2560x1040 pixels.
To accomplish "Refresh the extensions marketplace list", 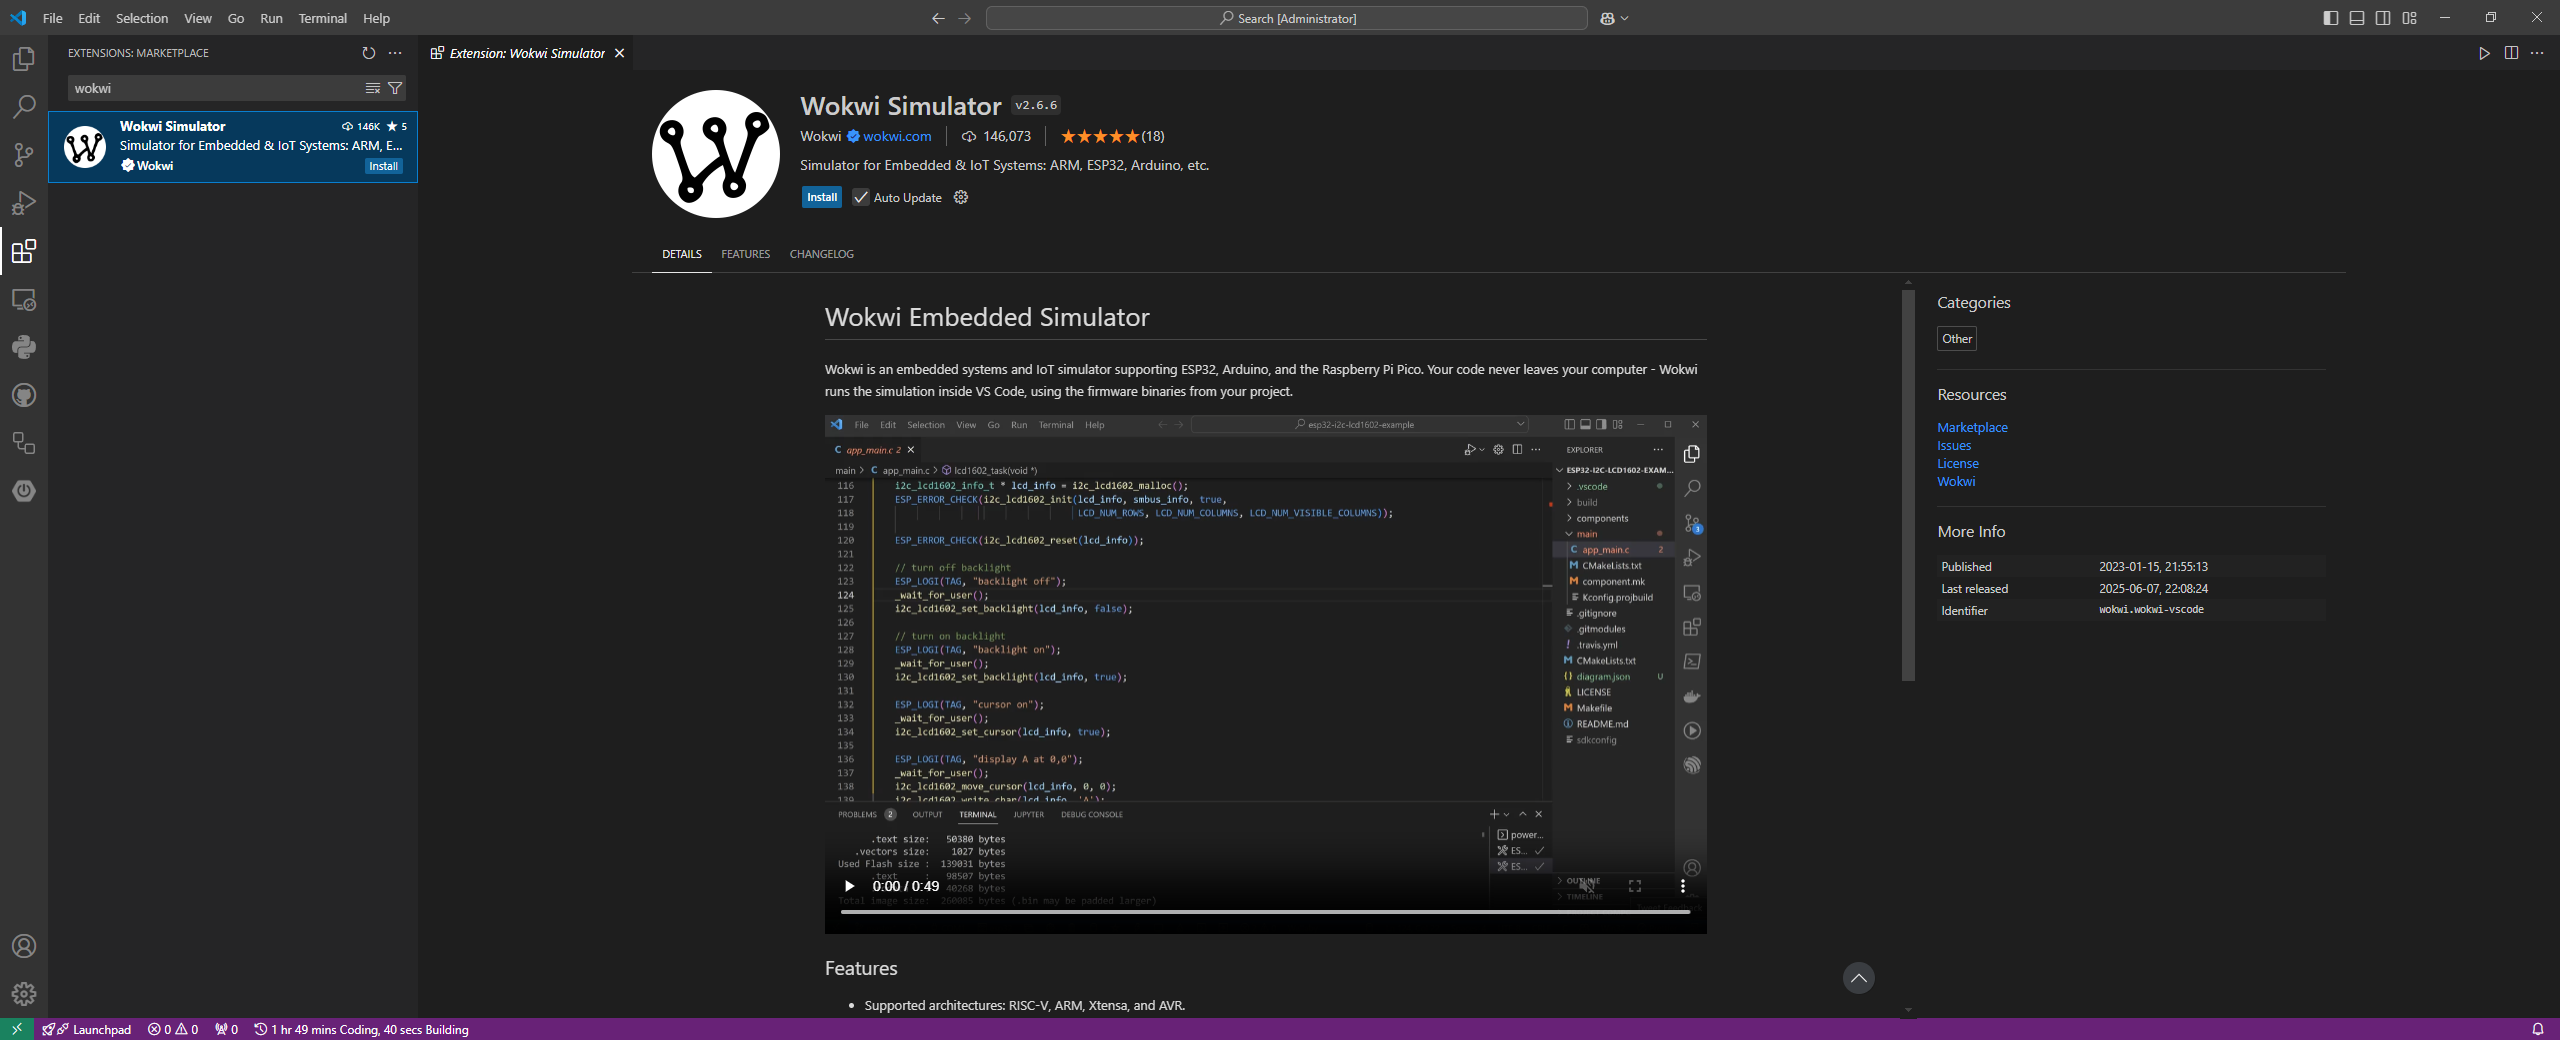I will tap(369, 53).
